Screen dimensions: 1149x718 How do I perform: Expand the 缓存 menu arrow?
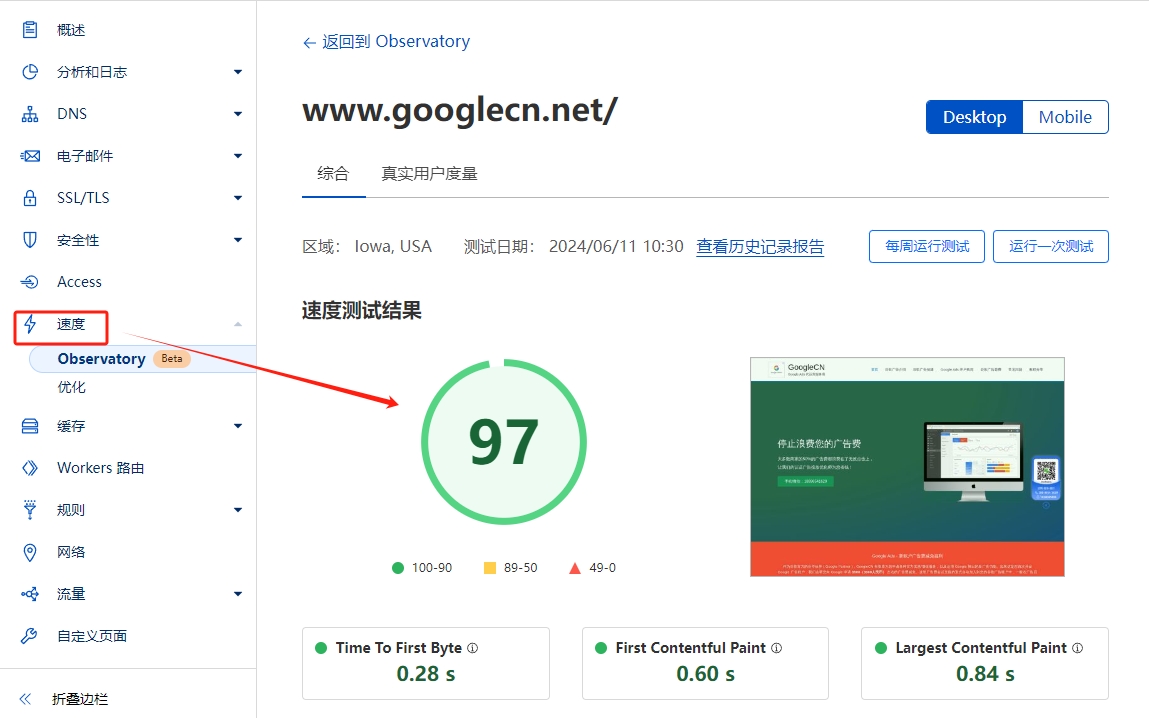pyautogui.click(x=237, y=426)
